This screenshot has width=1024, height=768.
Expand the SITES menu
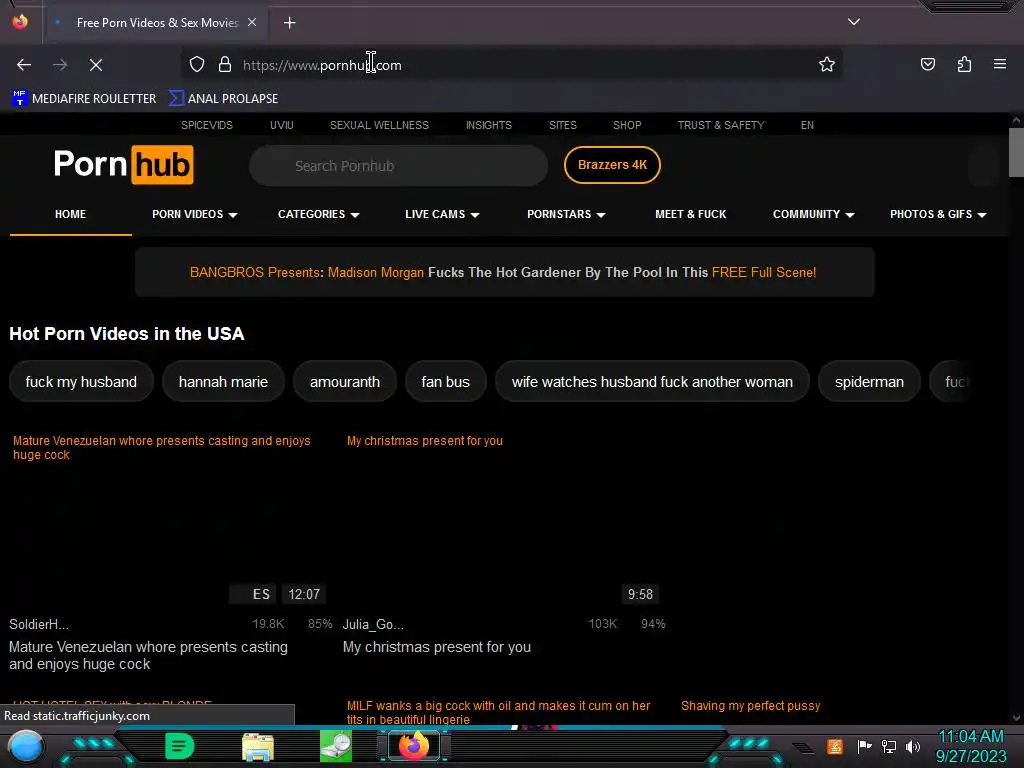click(x=563, y=125)
